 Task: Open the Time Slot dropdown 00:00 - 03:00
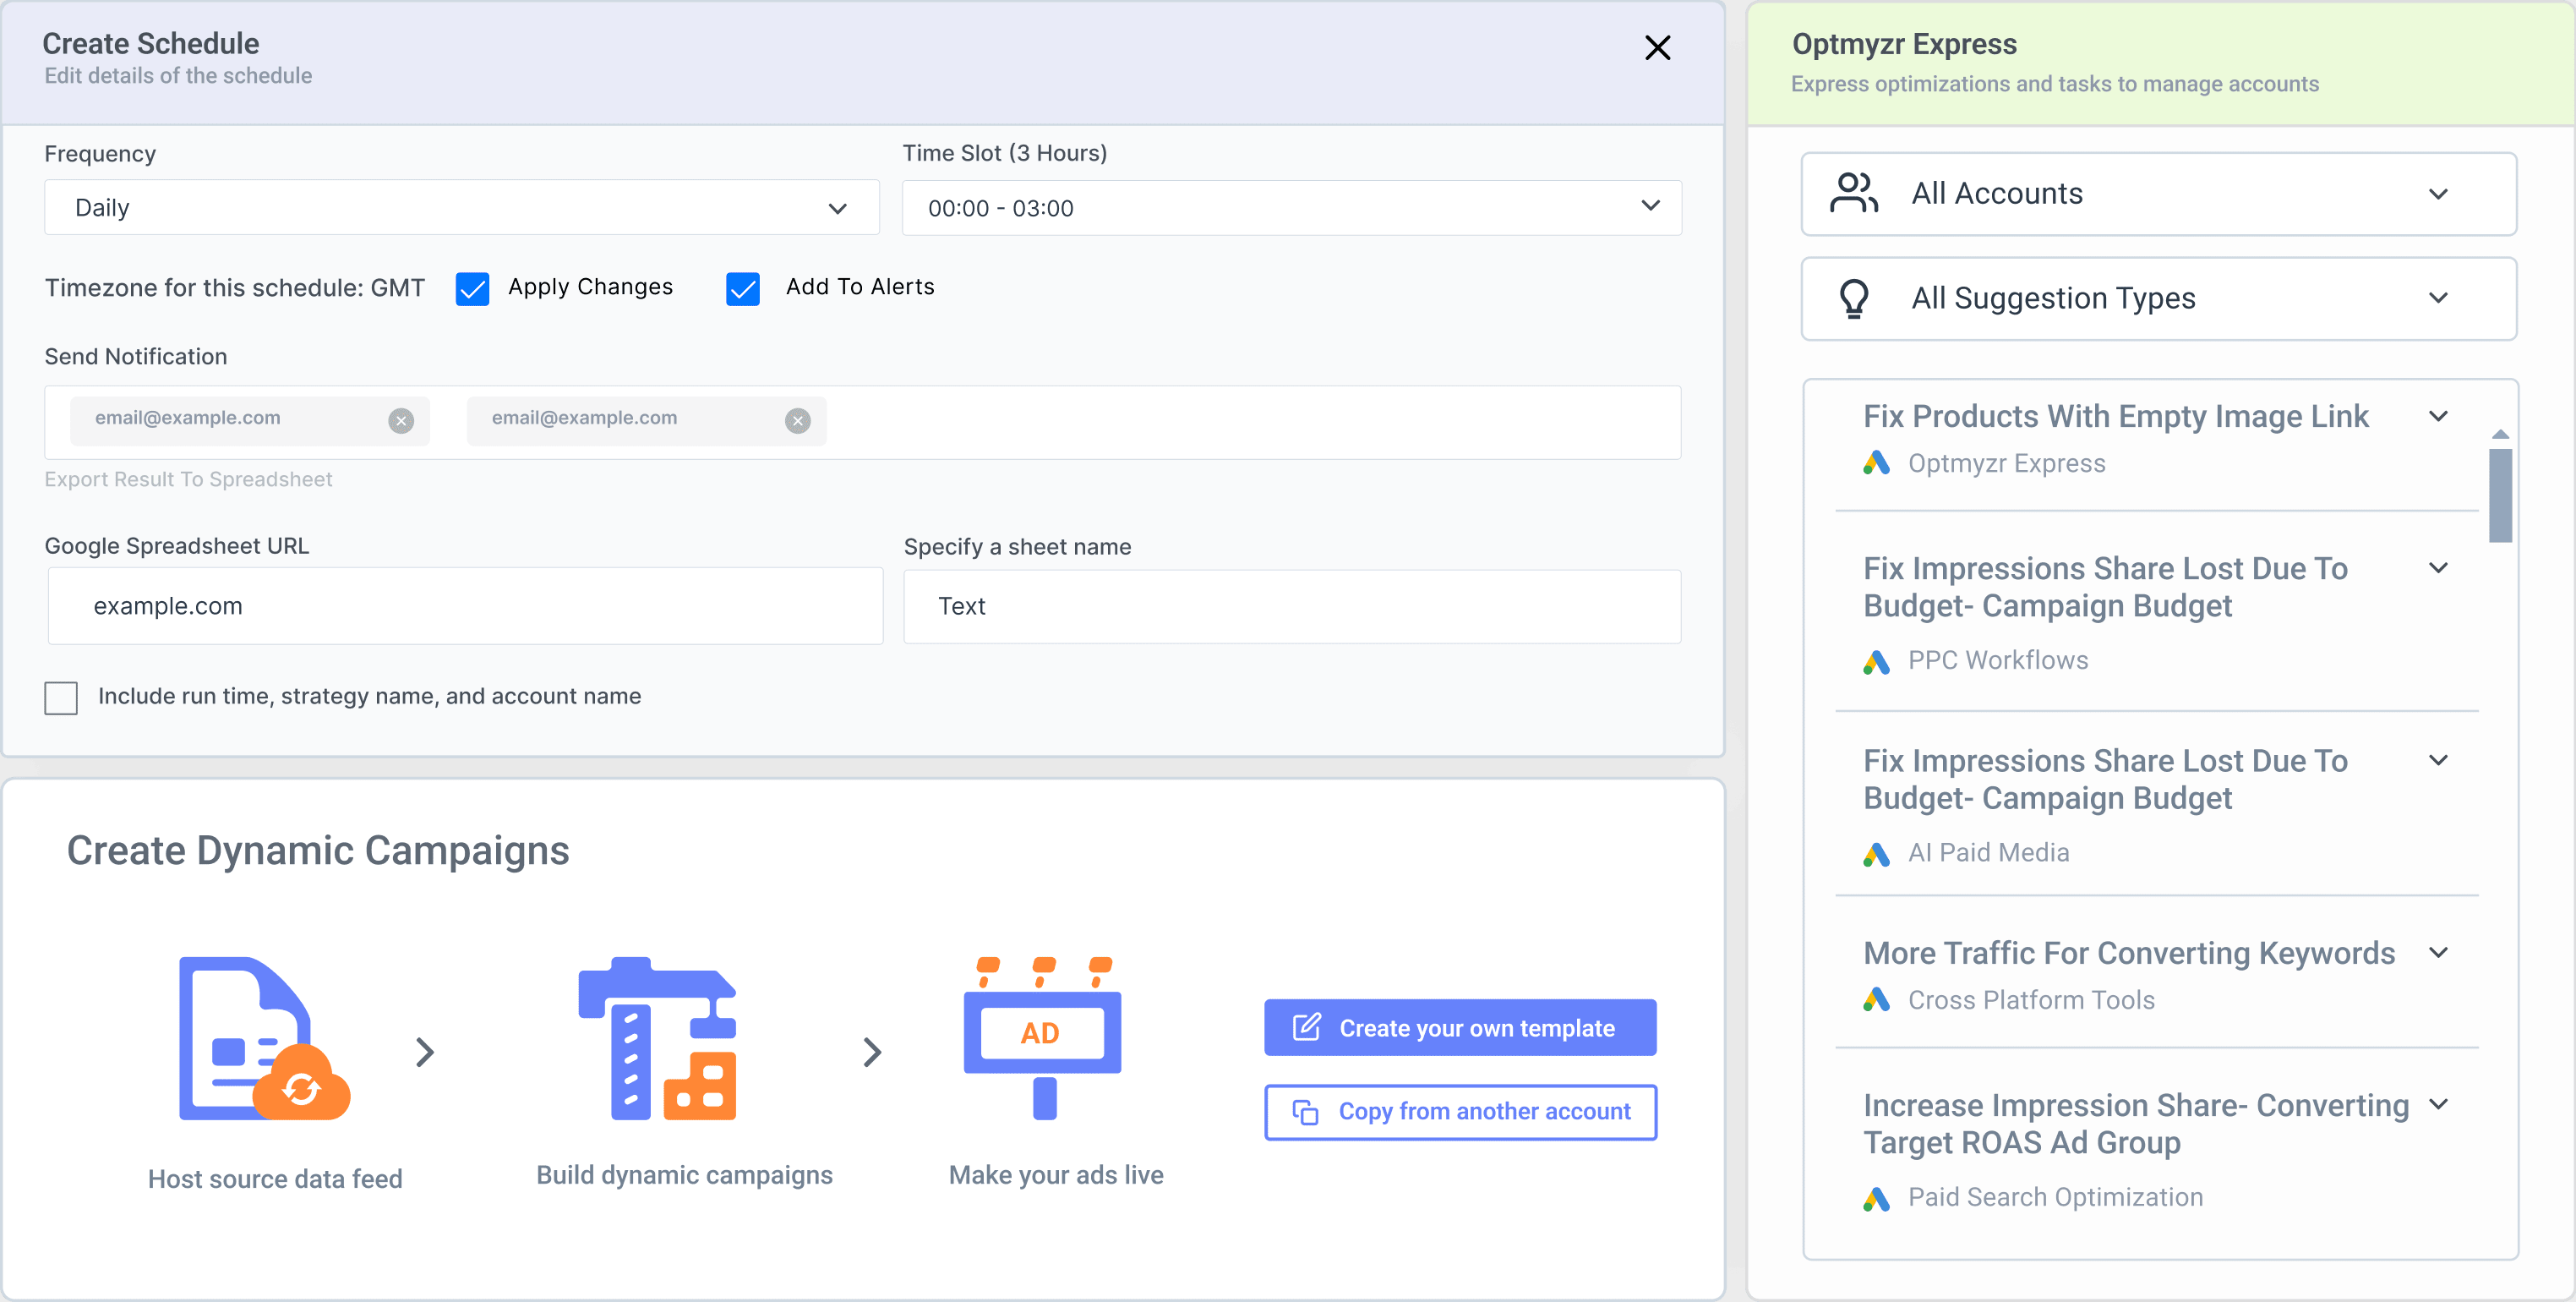click(x=1292, y=207)
